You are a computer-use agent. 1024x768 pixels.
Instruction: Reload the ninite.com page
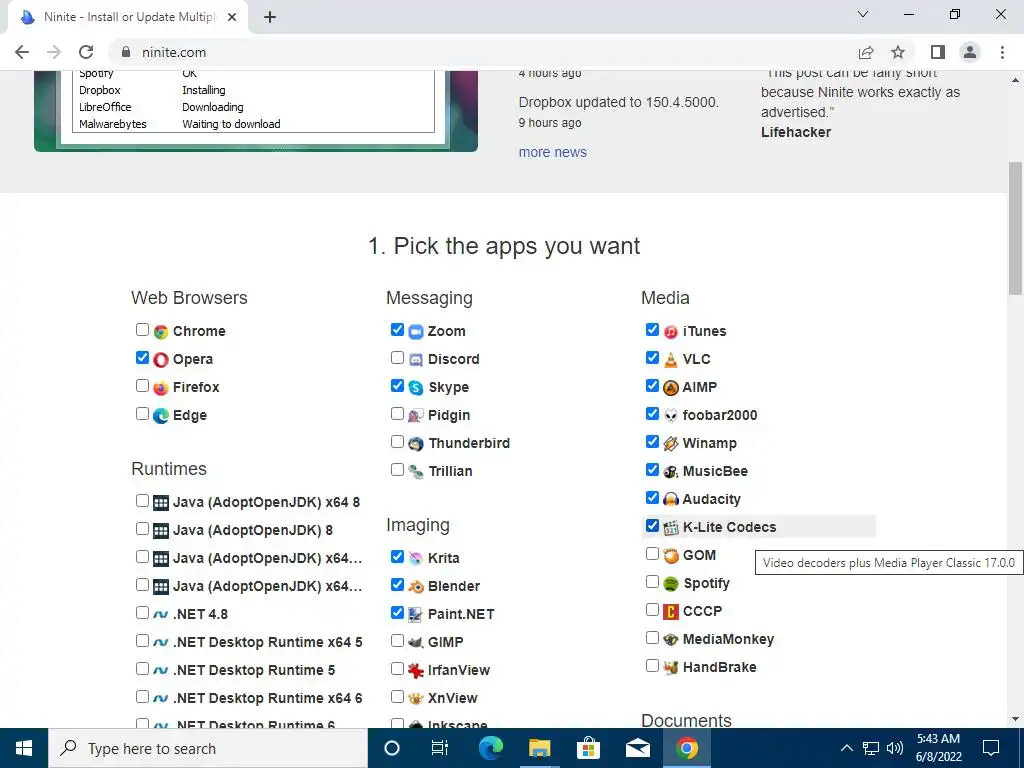point(86,52)
